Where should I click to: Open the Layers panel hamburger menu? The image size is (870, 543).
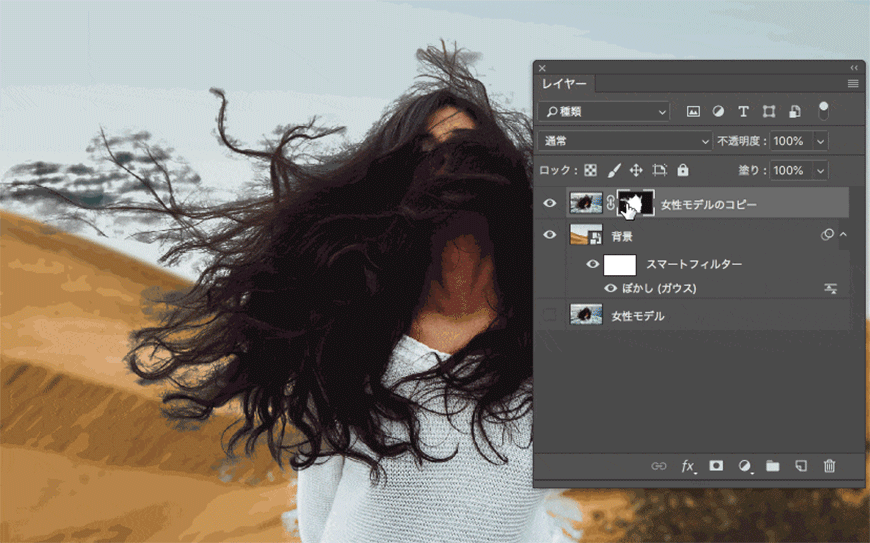point(853,84)
